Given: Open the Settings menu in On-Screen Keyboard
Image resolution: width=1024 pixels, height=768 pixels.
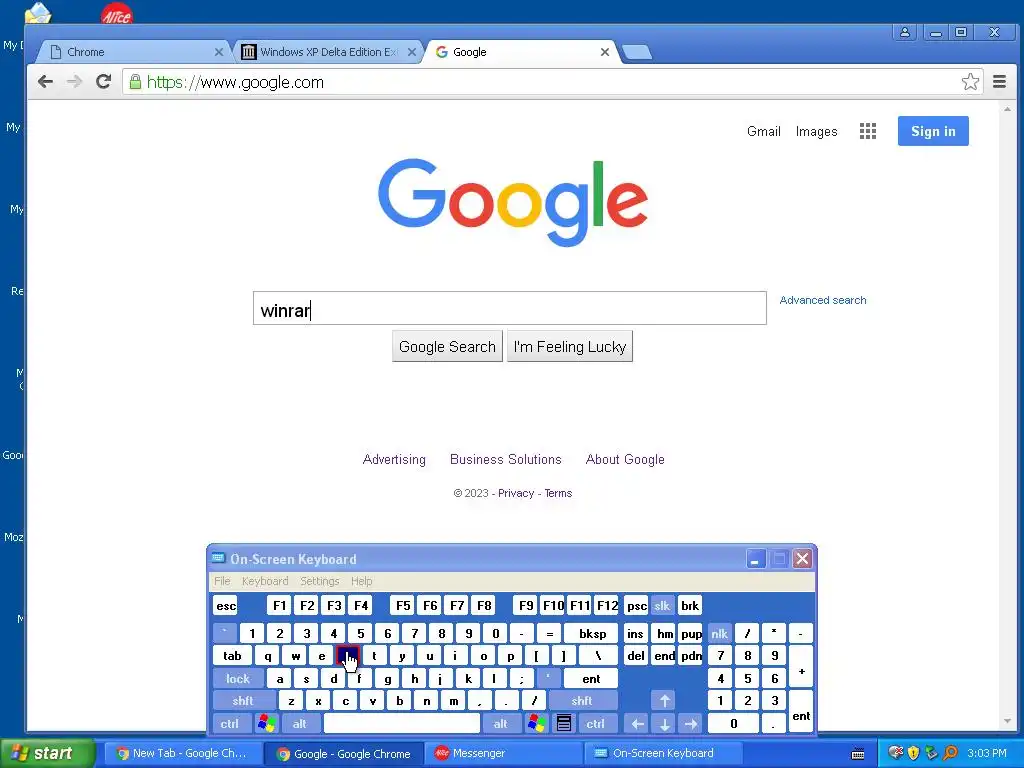Looking at the screenshot, I should point(319,581).
